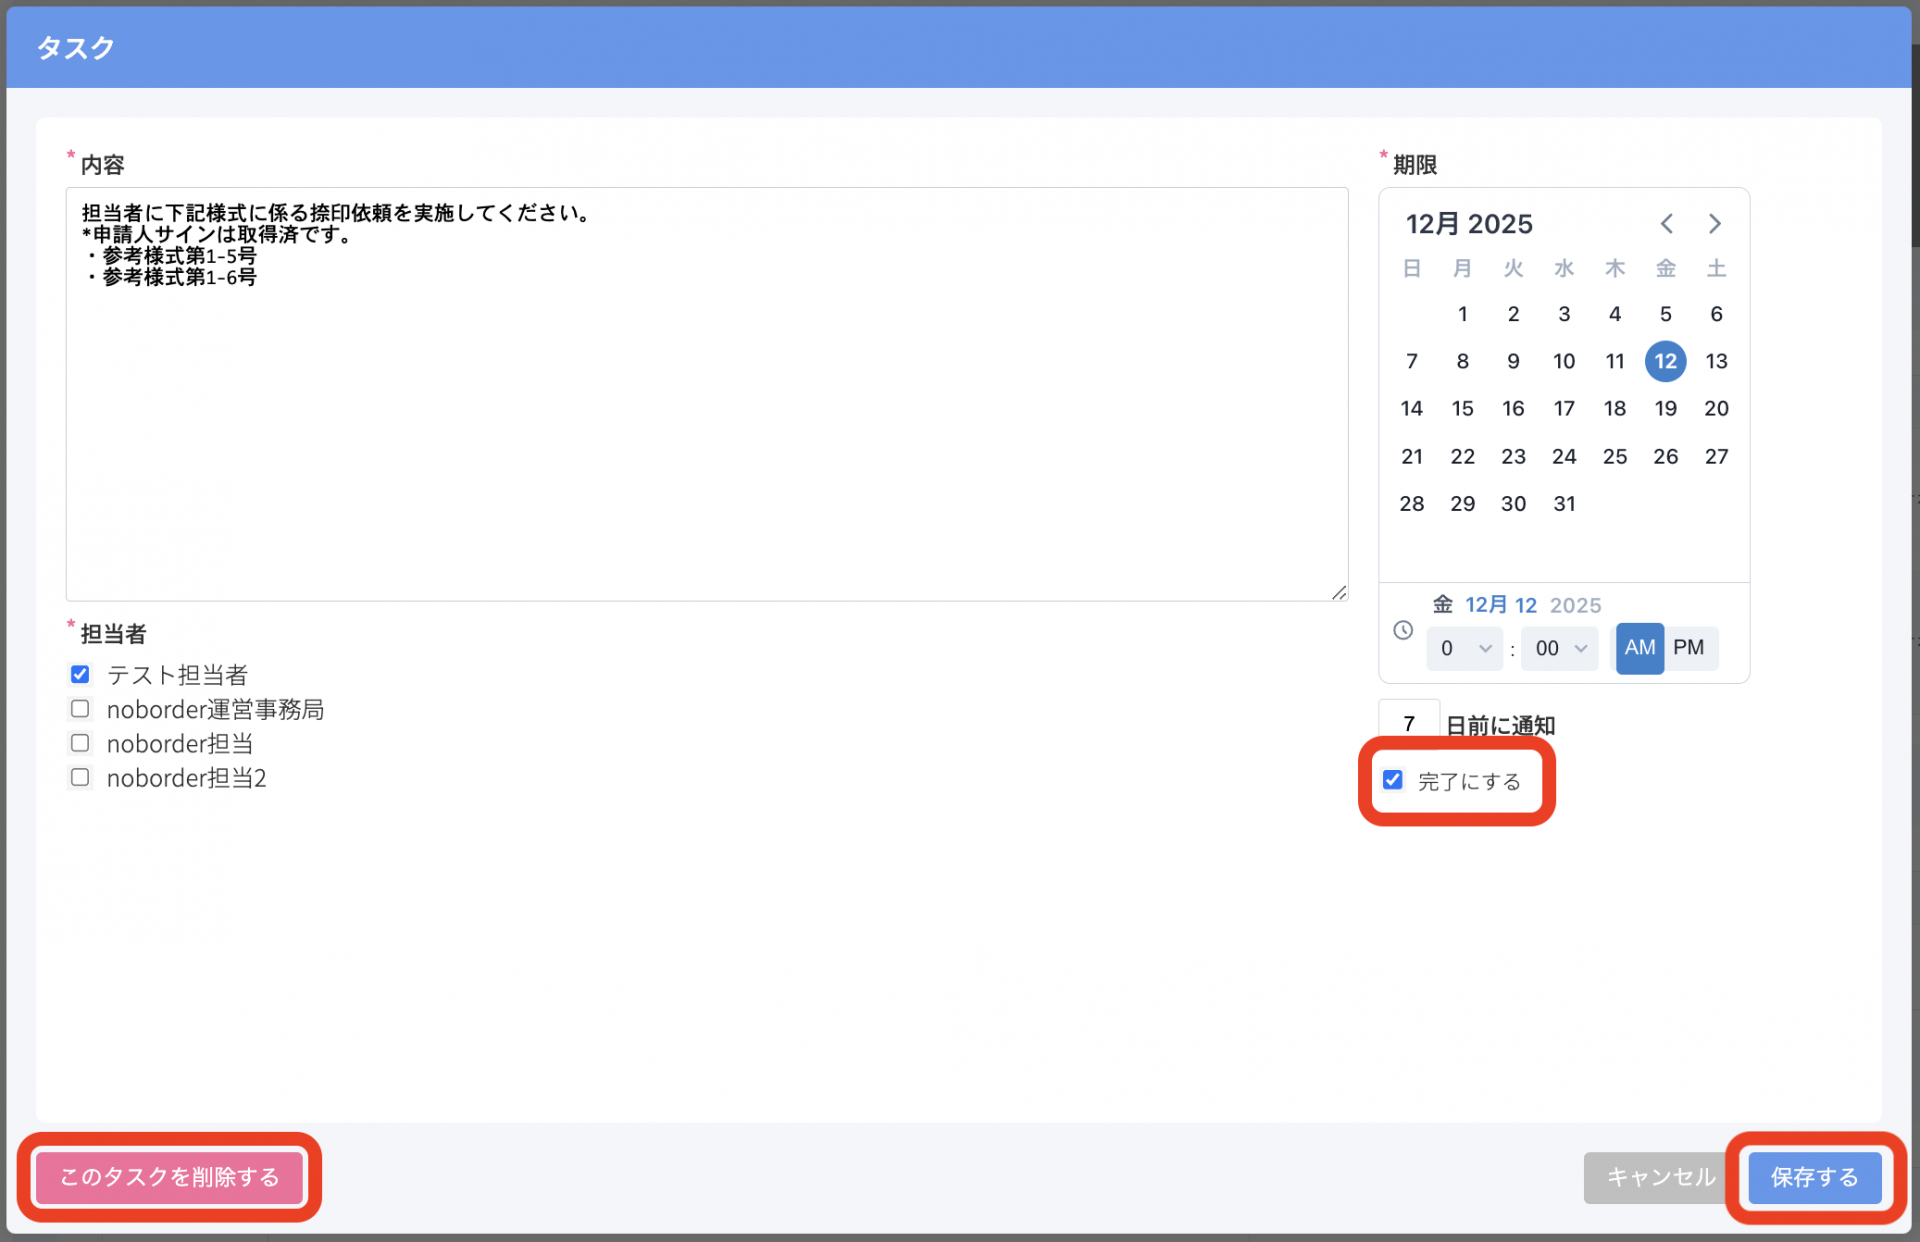Open the hour dropdown showing 0
The width and height of the screenshot is (1920, 1242).
point(1463,648)
